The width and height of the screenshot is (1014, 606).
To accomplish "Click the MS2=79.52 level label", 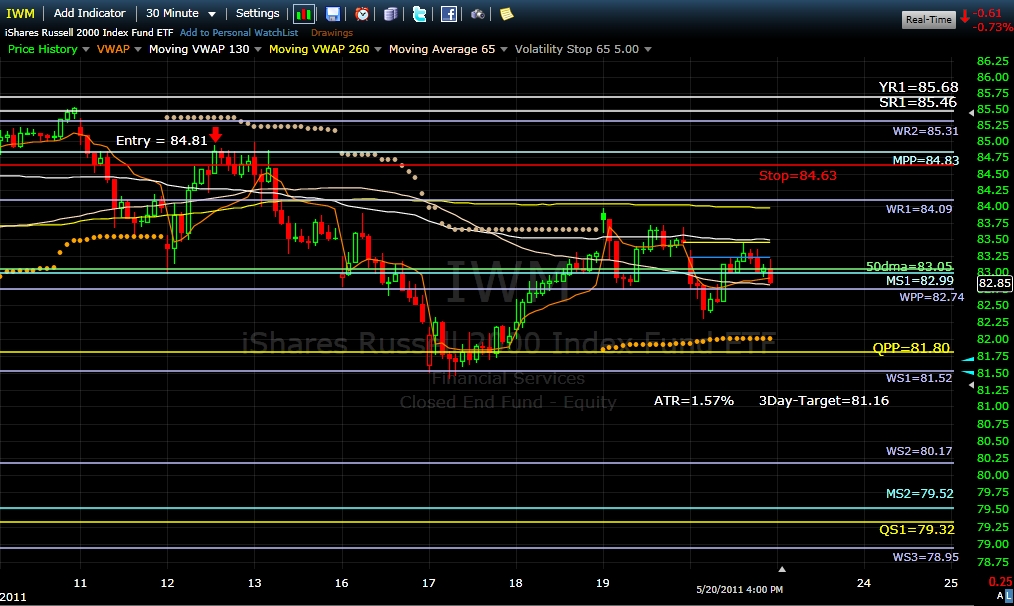I will tap(920, 493).
